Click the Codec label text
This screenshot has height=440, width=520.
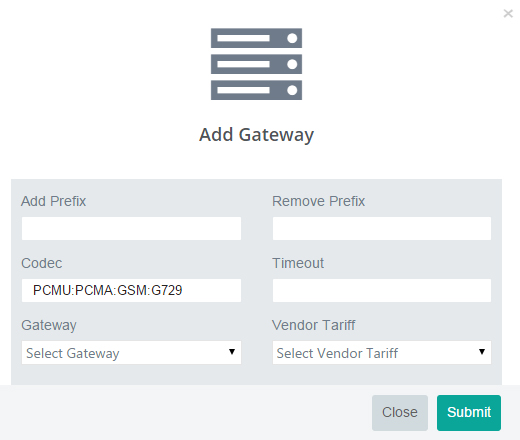coord(42,263)
